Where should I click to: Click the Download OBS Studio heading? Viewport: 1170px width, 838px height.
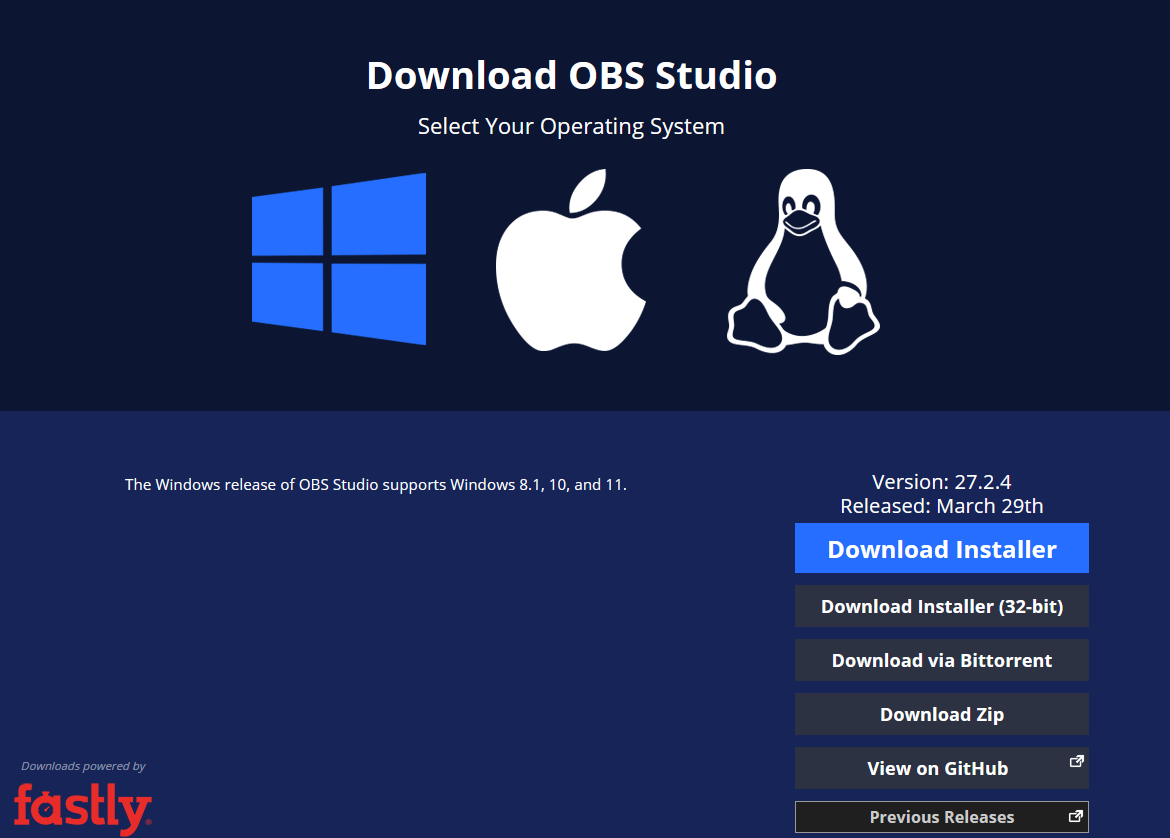click(x=572, y=75)
